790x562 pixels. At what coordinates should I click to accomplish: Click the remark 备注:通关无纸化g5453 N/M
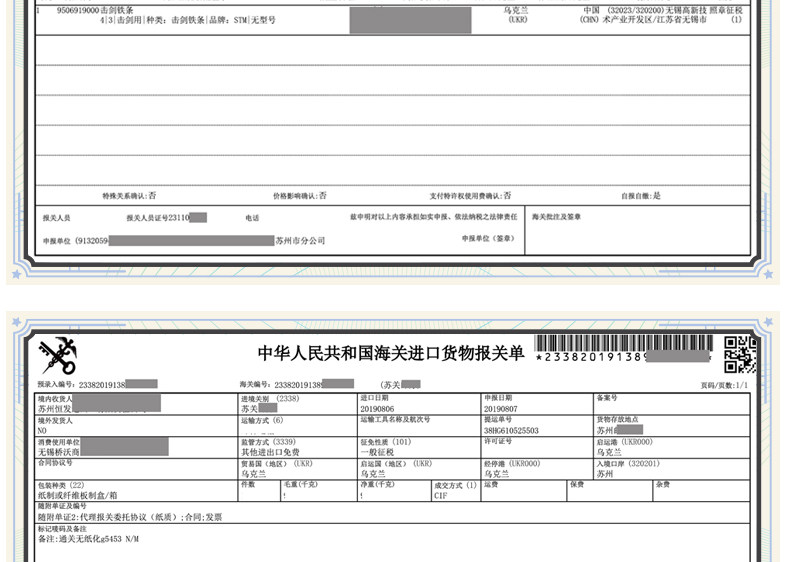click(x=88, y=539)
